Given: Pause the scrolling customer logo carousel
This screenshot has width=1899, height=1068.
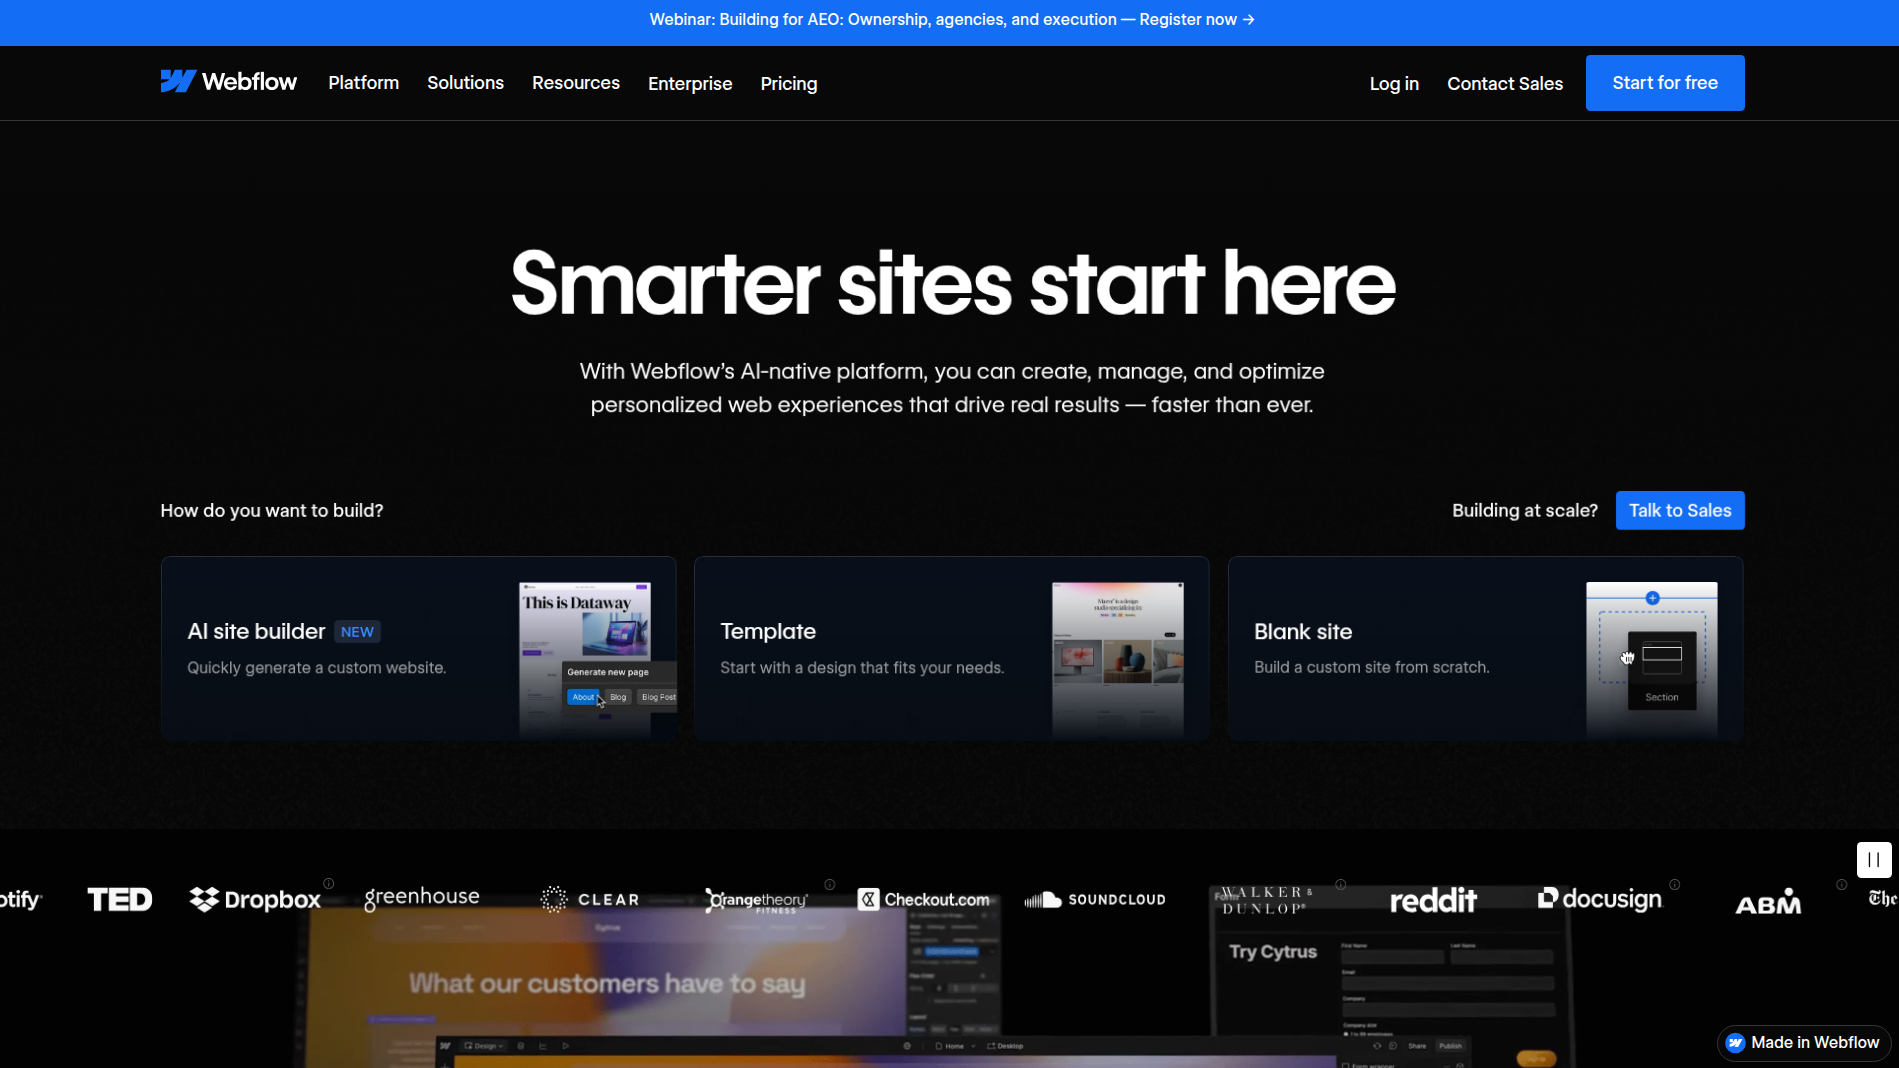Looking at the screenshot, I should (1873, 859).
